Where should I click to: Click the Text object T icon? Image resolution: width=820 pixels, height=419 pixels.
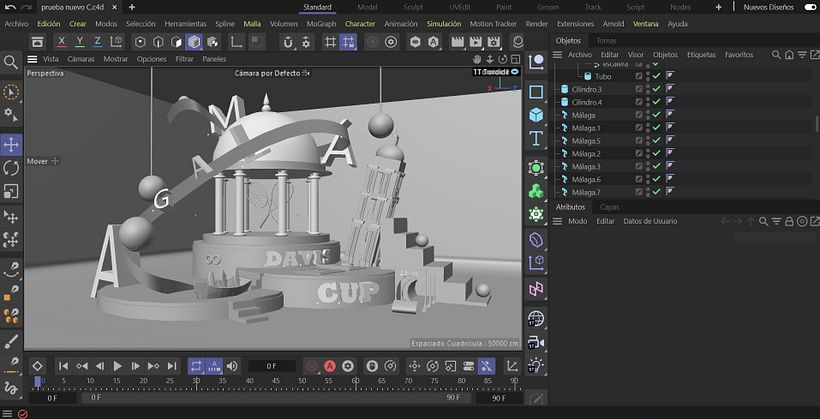point(536,139)
